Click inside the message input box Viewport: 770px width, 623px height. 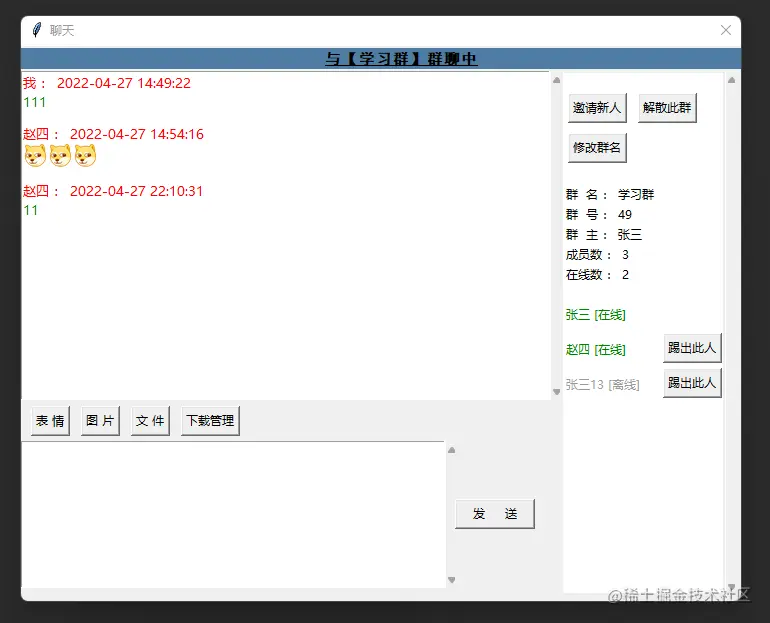point(233,515)
